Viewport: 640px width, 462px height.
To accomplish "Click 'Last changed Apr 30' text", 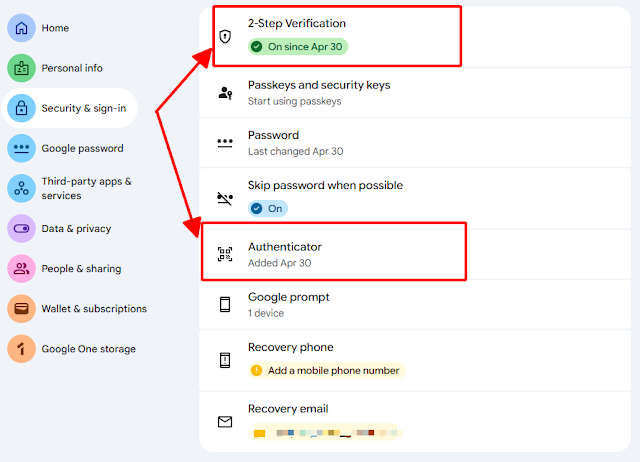I will click(296, 151).
